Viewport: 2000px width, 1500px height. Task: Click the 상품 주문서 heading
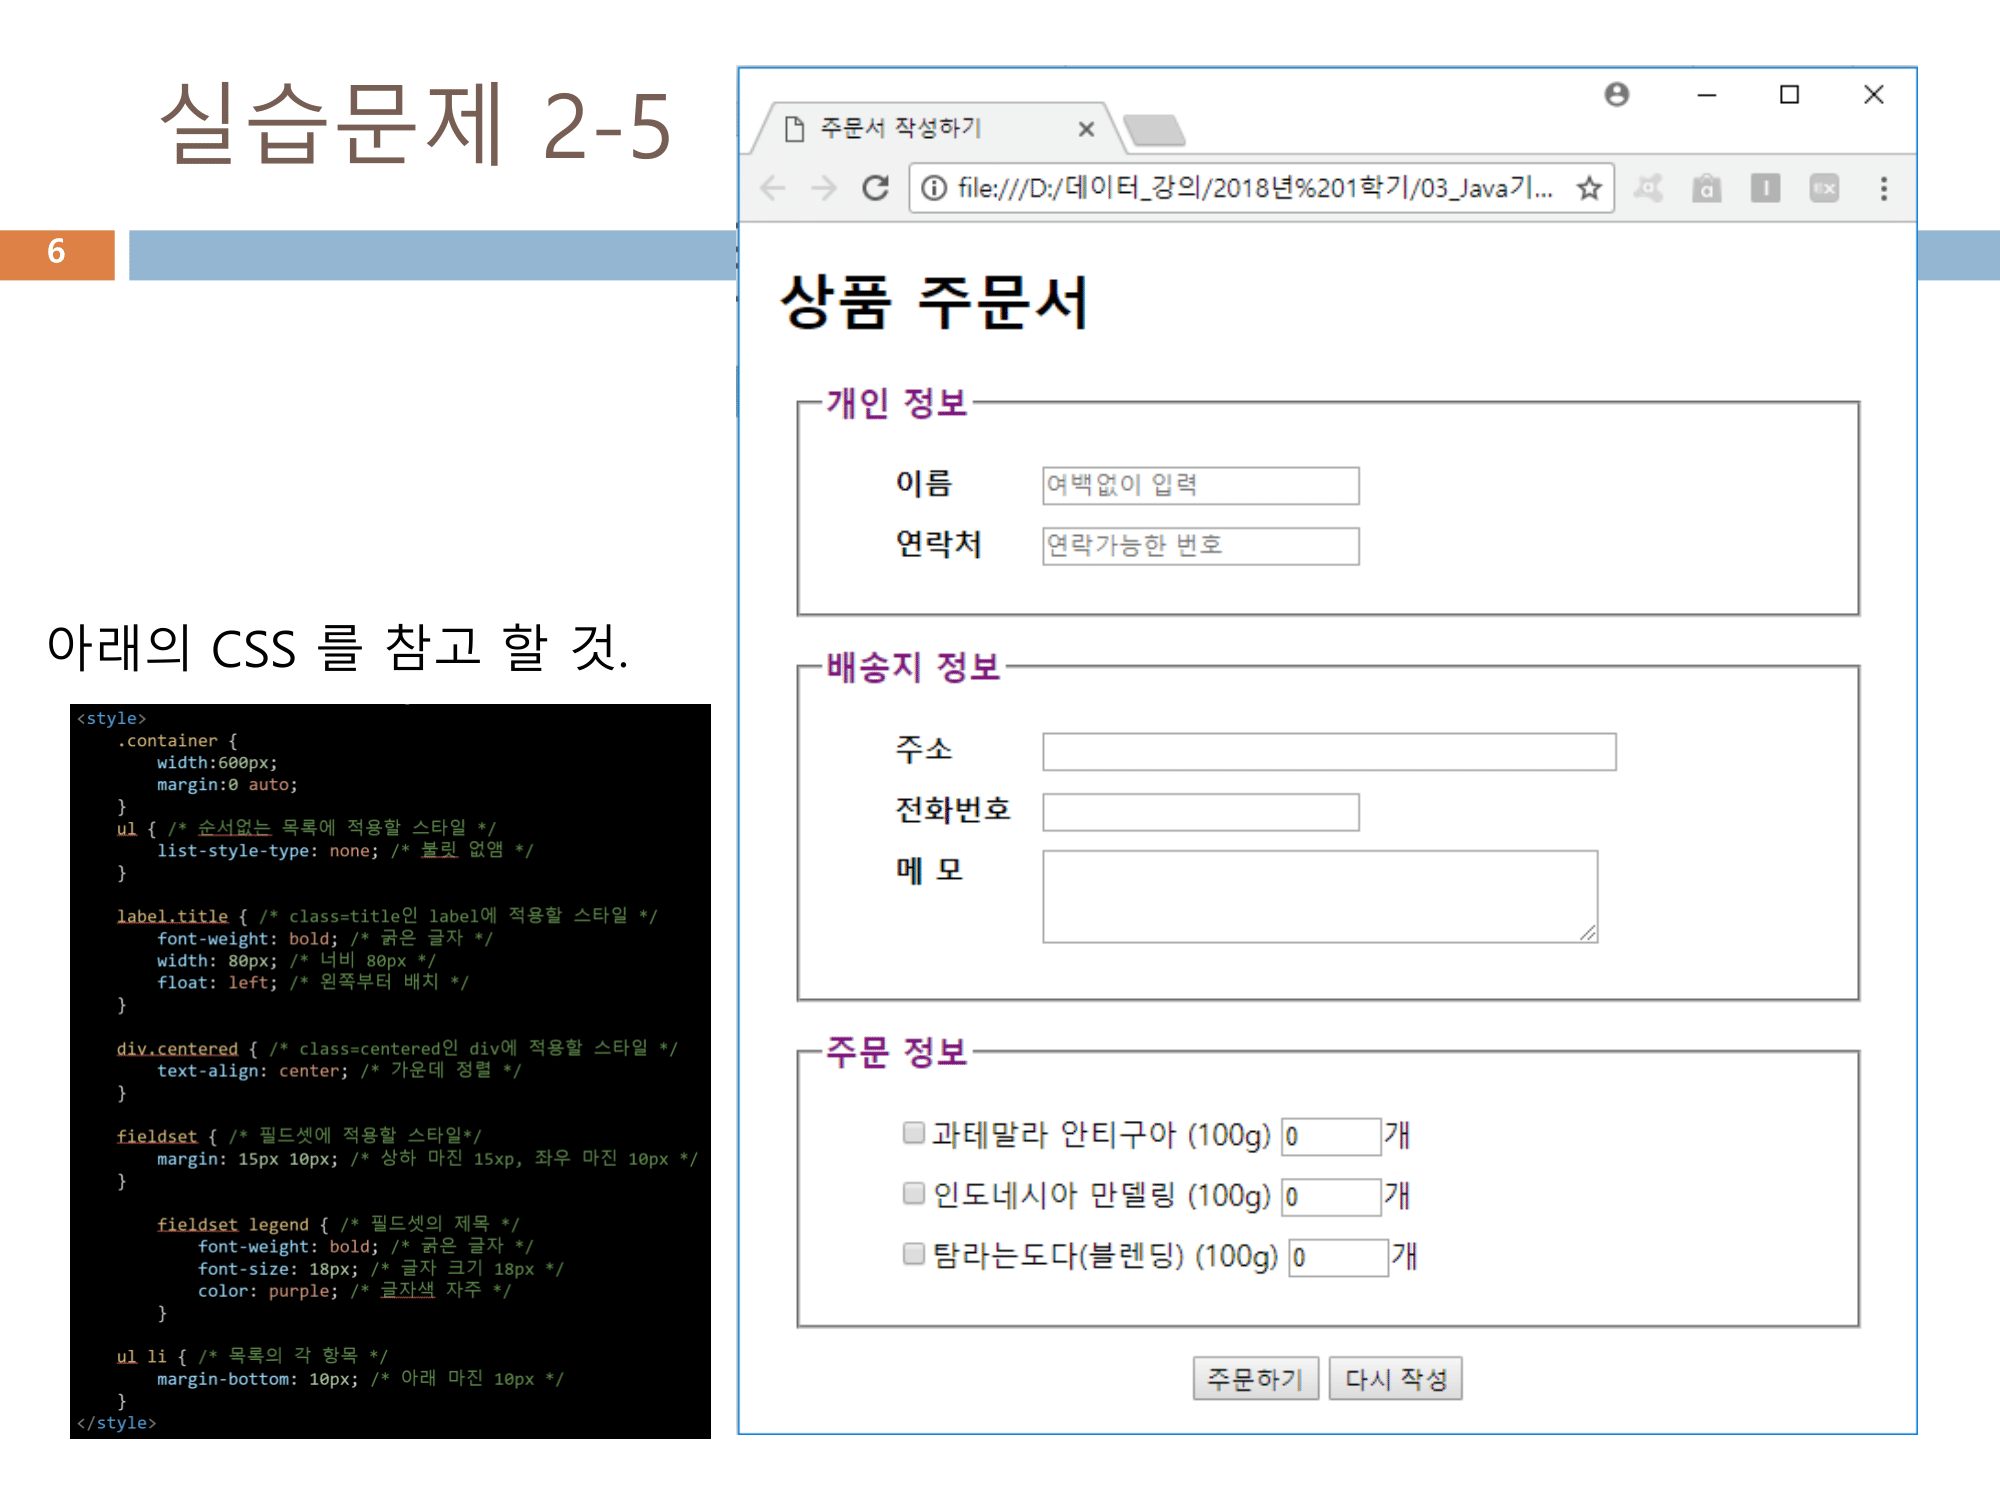pyautogui.click(x=934, y=302)
